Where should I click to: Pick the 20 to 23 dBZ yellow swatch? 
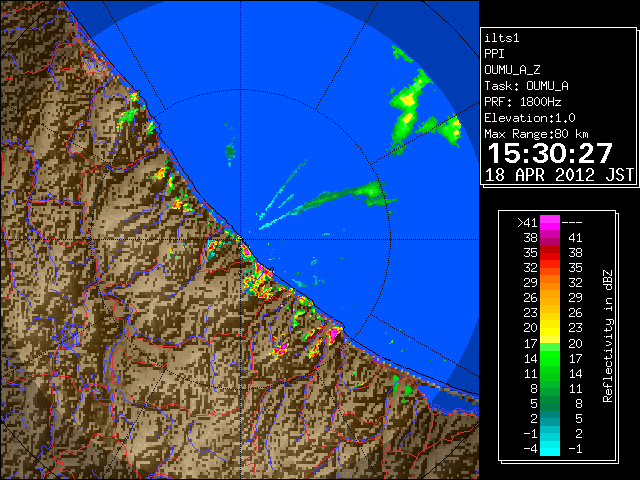[550, 329]
